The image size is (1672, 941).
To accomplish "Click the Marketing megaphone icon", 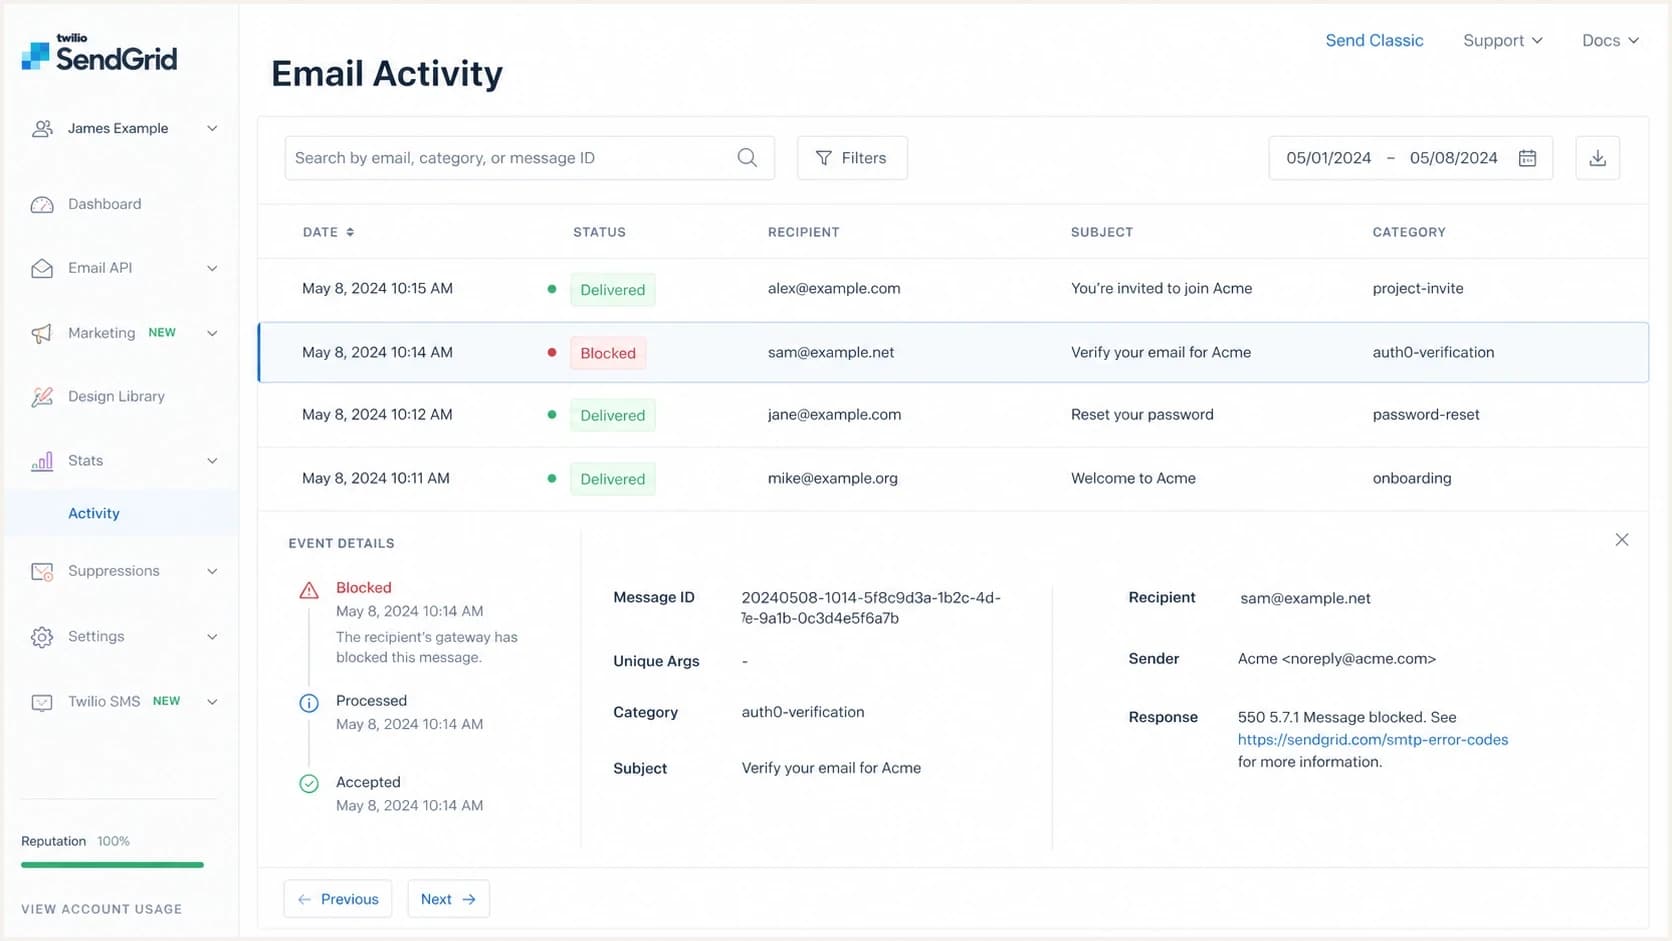I will pyautogui.click(x=42, y=333).
